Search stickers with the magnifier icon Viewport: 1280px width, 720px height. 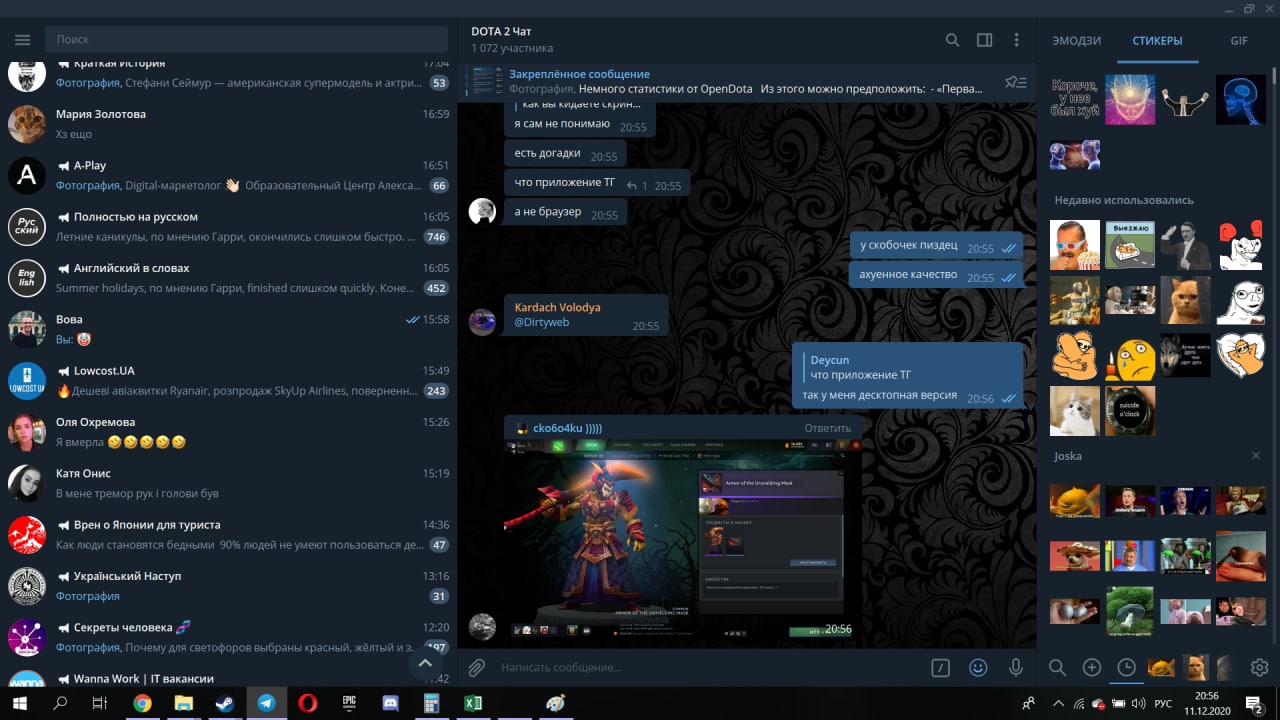[x=1057, y=667]
